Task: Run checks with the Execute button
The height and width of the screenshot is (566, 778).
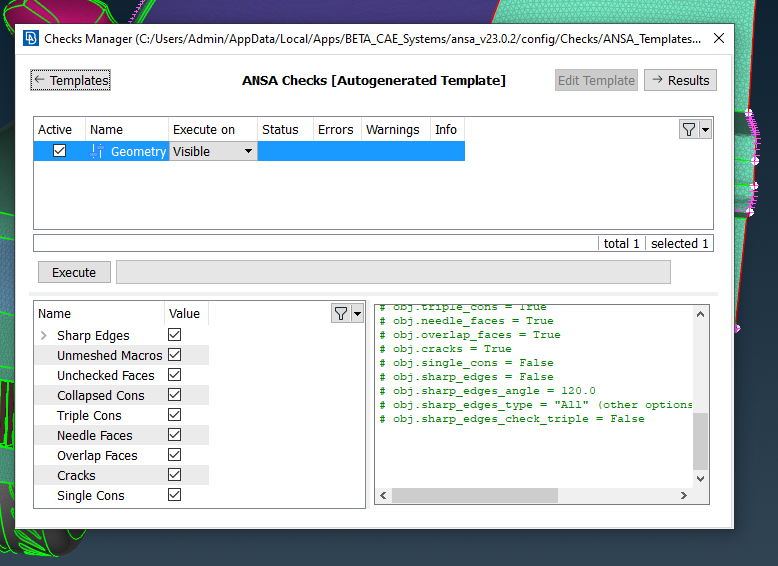Action: (x=74, y=272)
